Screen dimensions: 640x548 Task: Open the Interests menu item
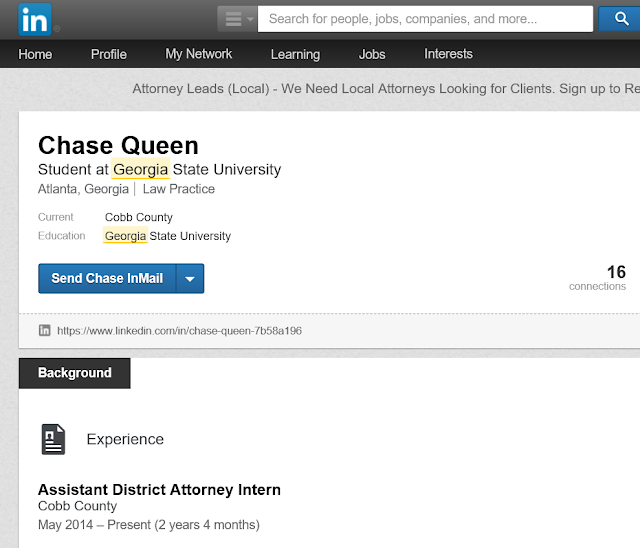(x=448, y=54)
